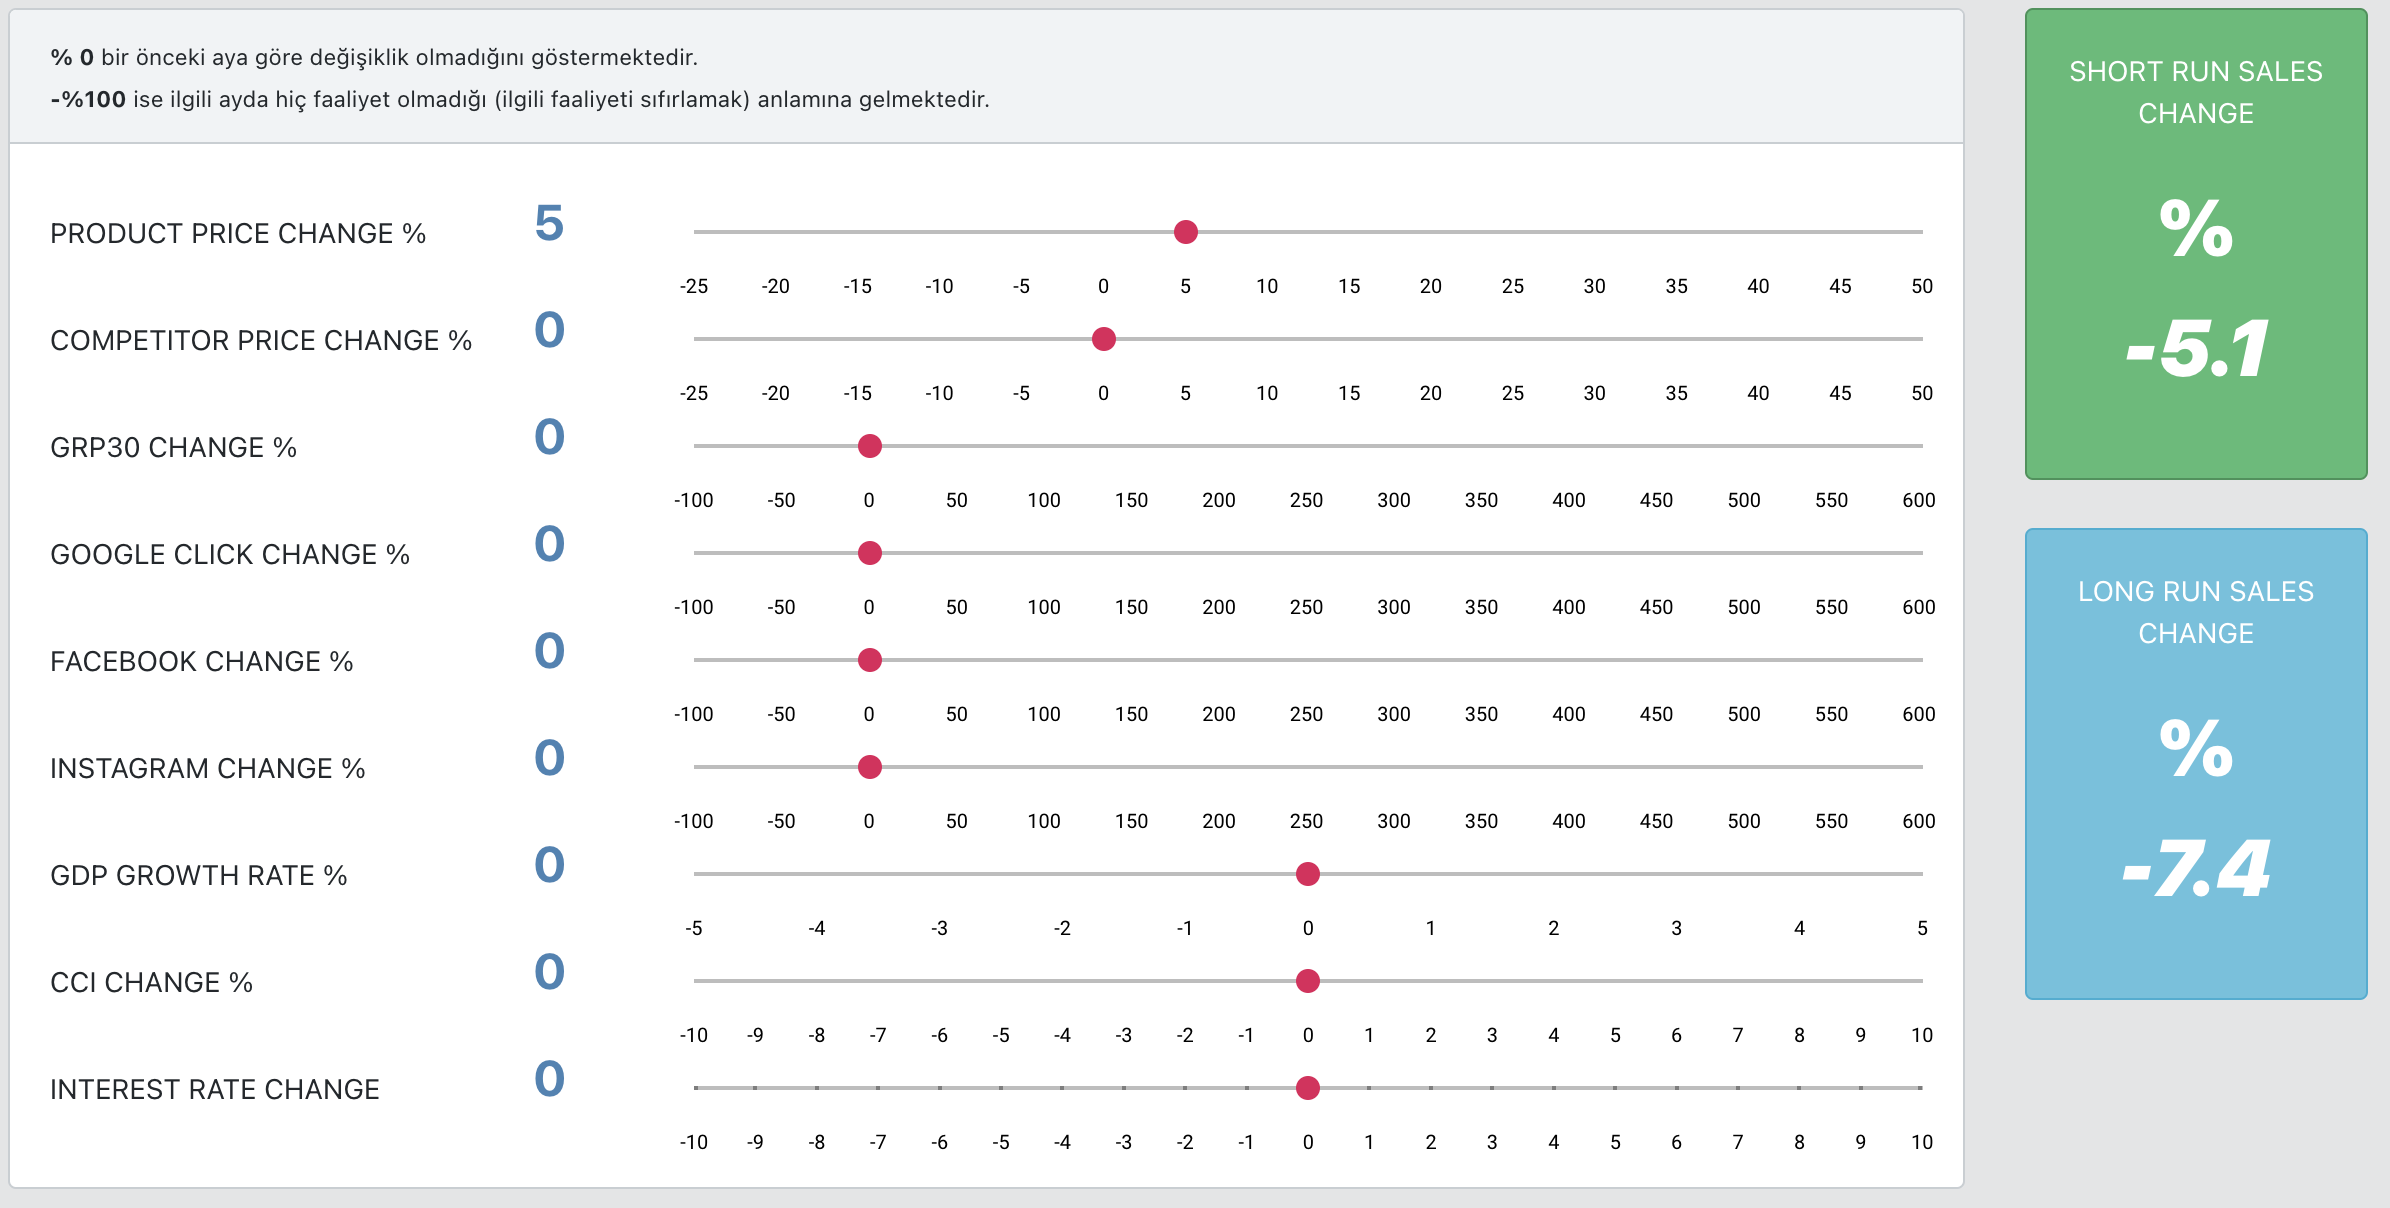Click the Interest Rate Change slider handle

tap(1307, 1088)
